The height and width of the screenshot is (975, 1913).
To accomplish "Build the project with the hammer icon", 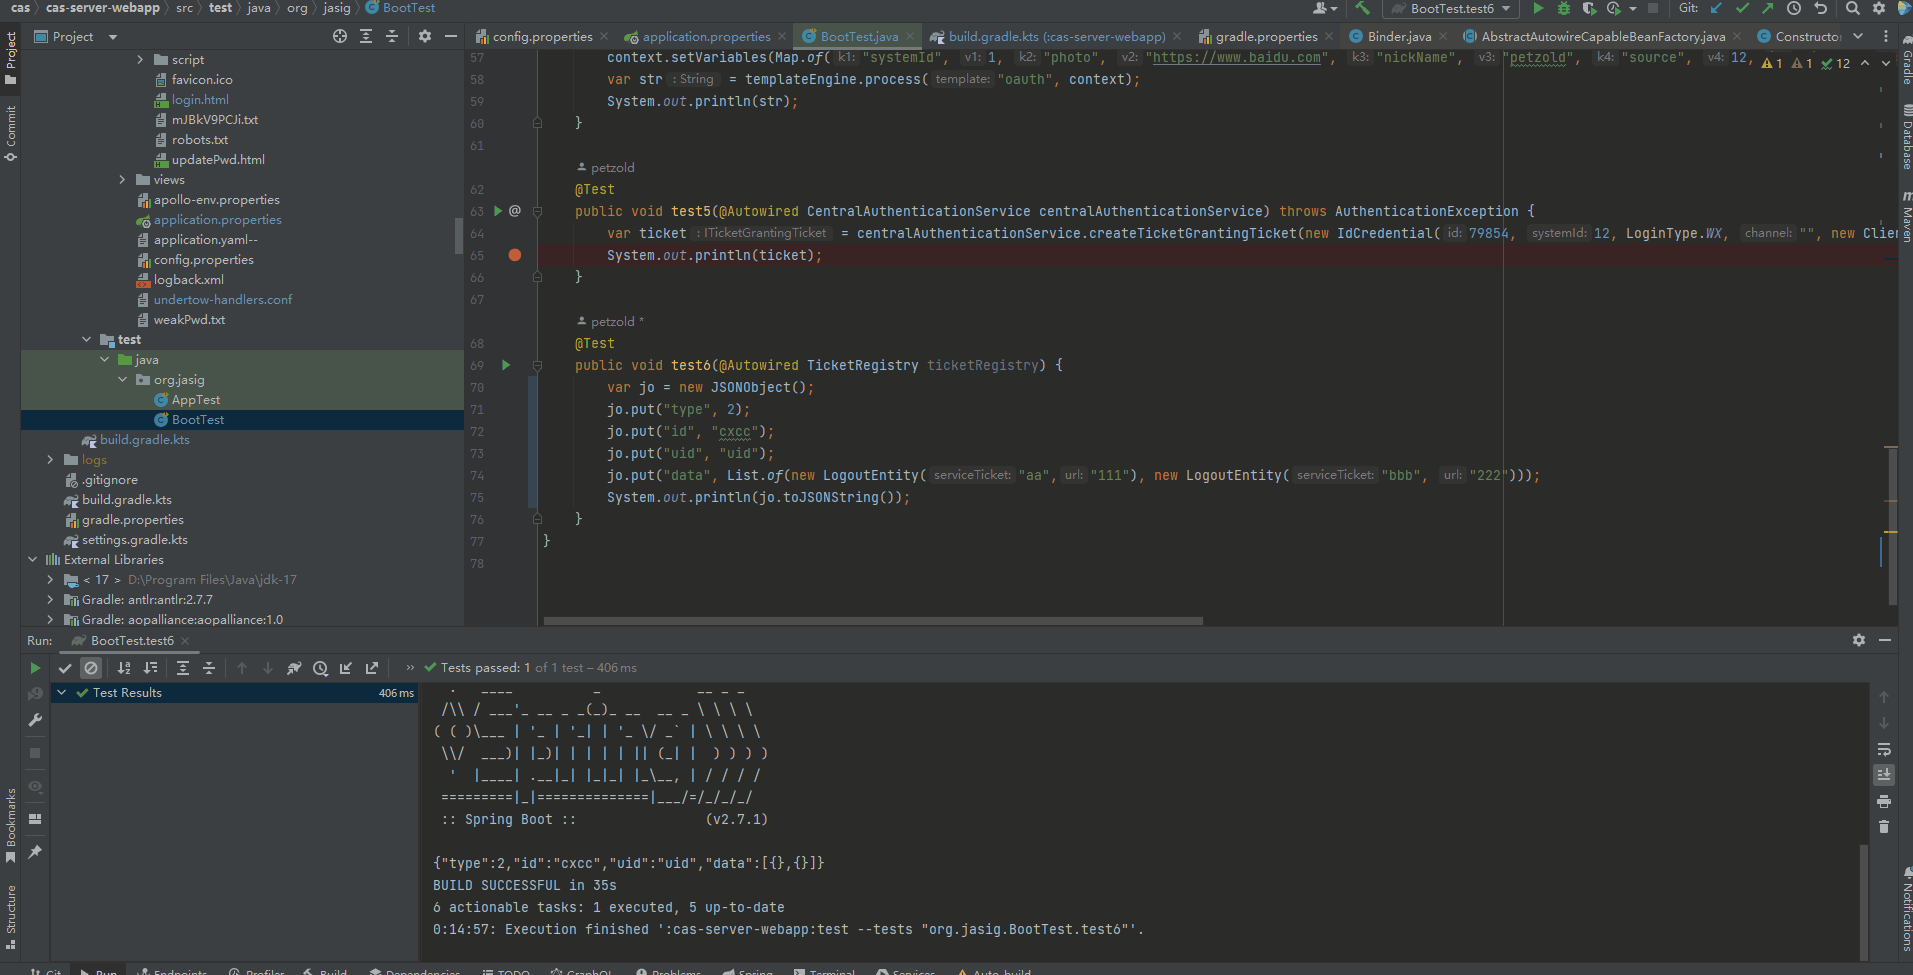I will coord(1362,8).
